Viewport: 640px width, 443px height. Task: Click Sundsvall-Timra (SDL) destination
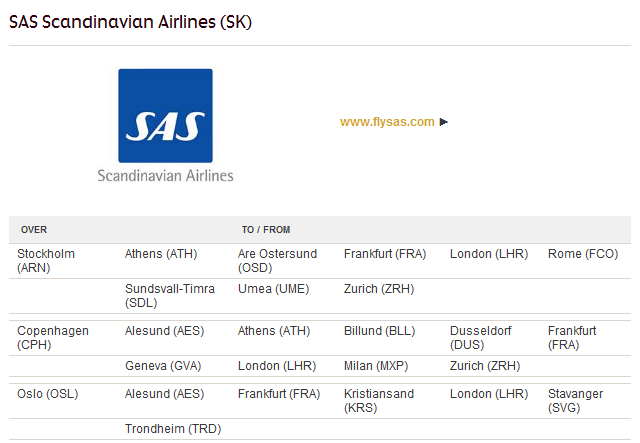pyautogui.click(x=169, y=296)
